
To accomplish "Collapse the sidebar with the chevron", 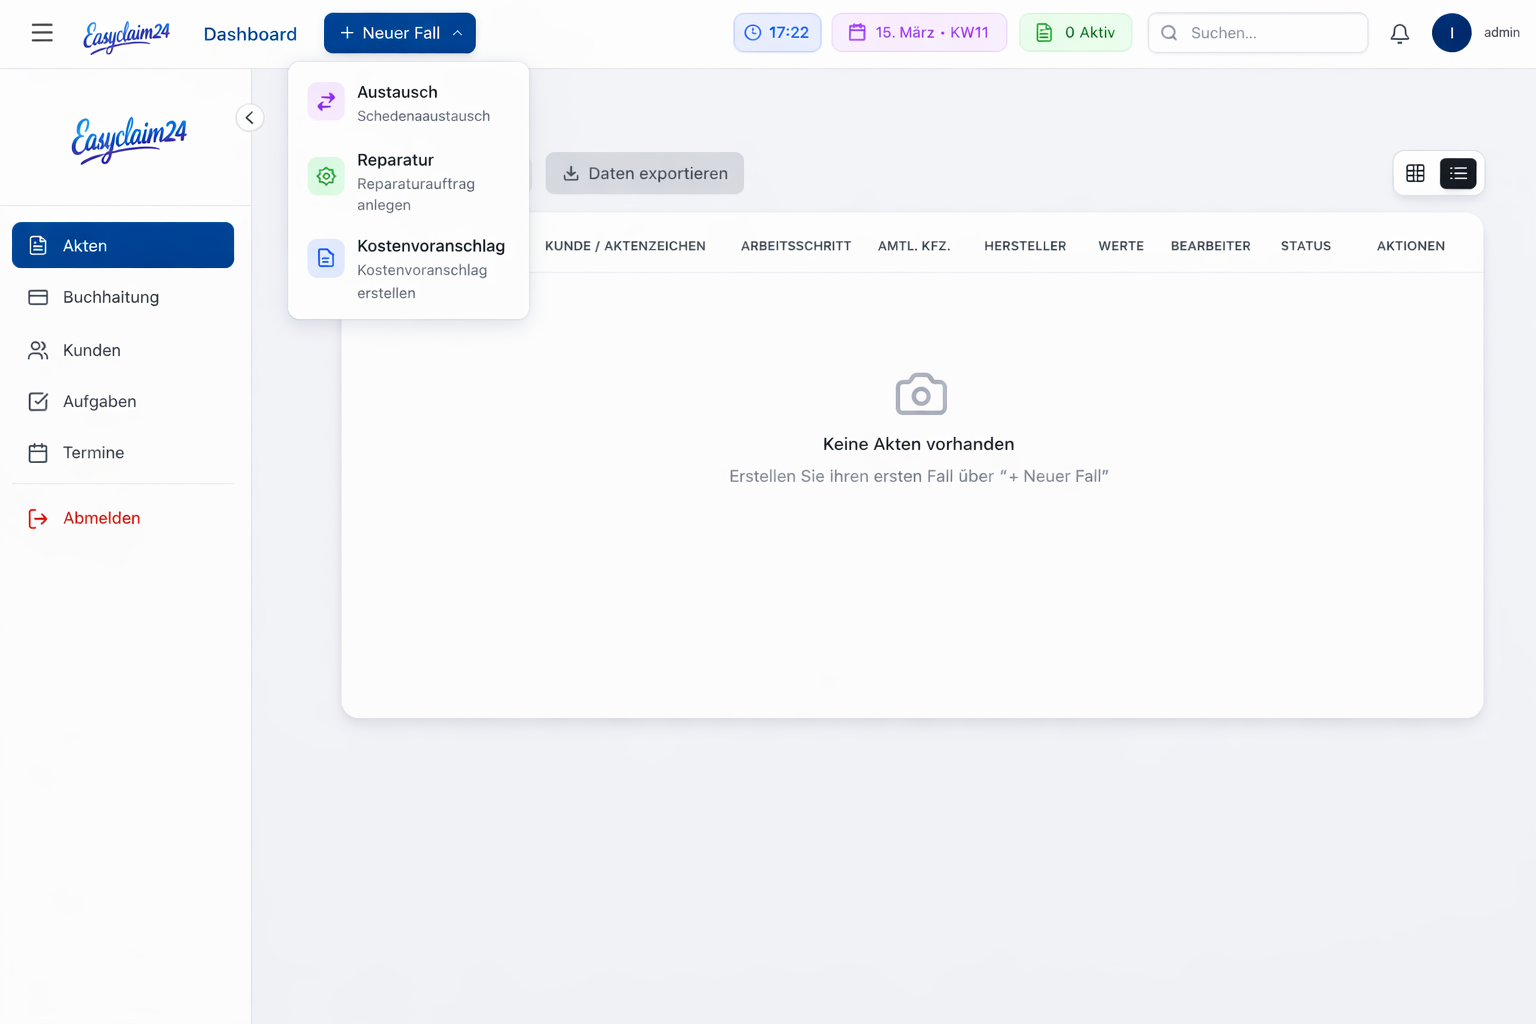I will (x=250, y=117).
